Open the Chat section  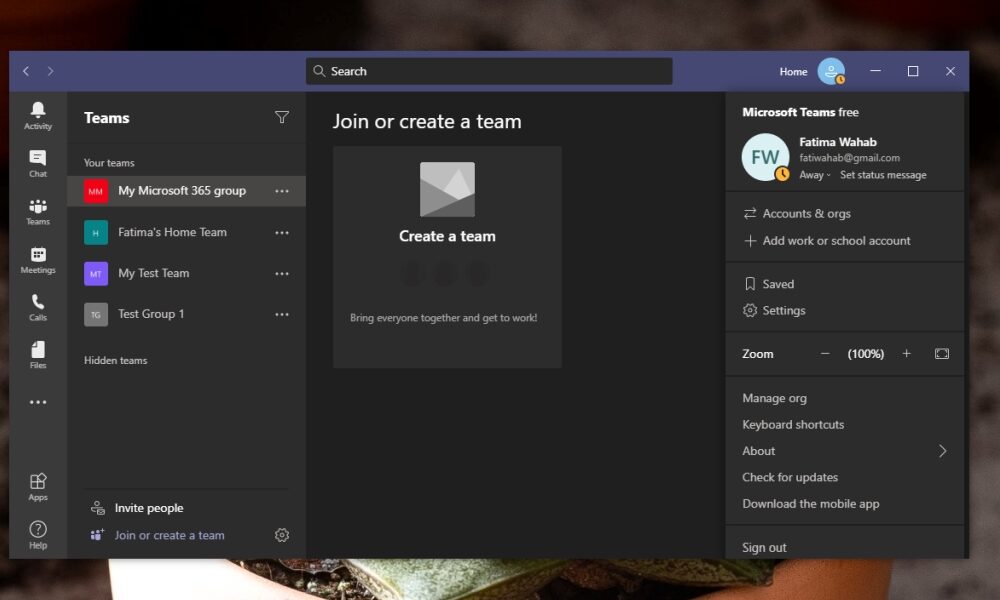tap(37, 163)
